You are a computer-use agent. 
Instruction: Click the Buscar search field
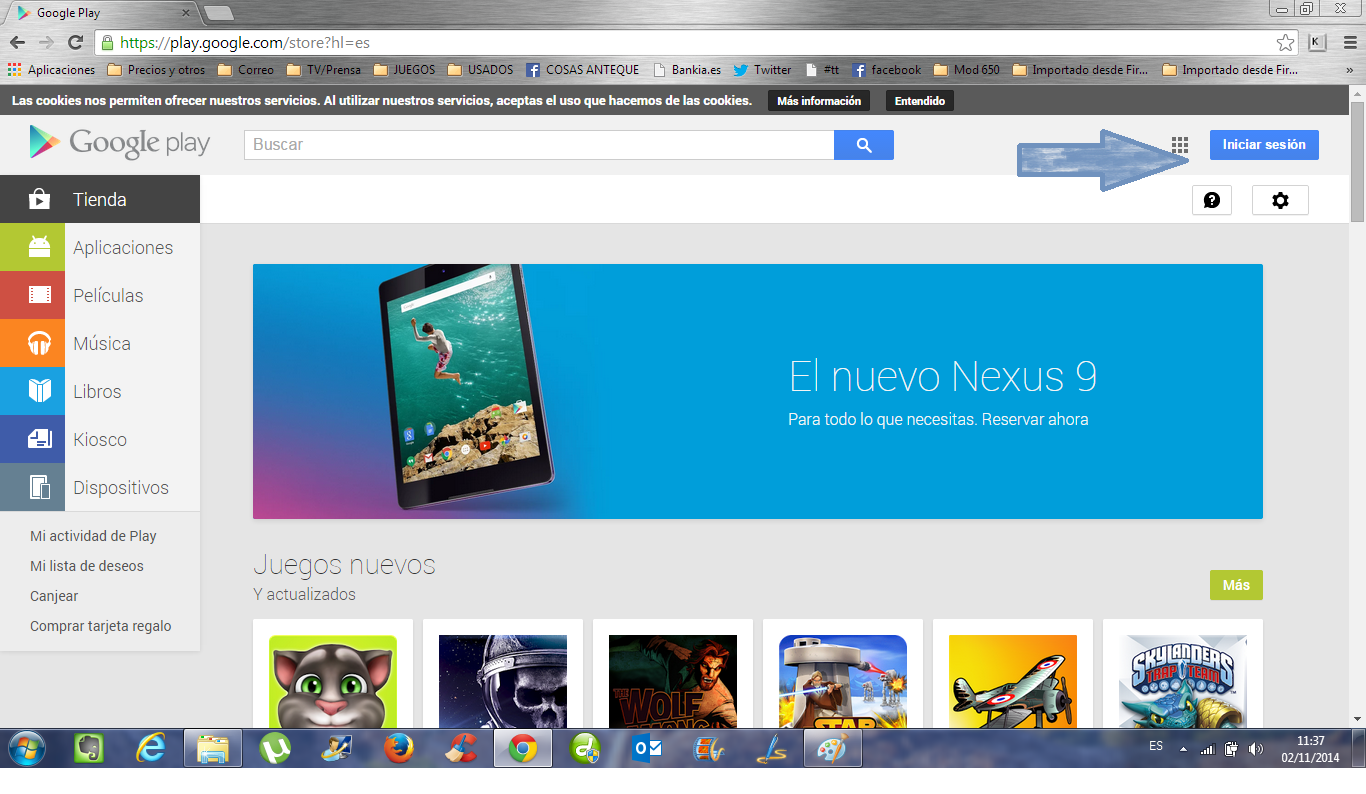[538, 145]
